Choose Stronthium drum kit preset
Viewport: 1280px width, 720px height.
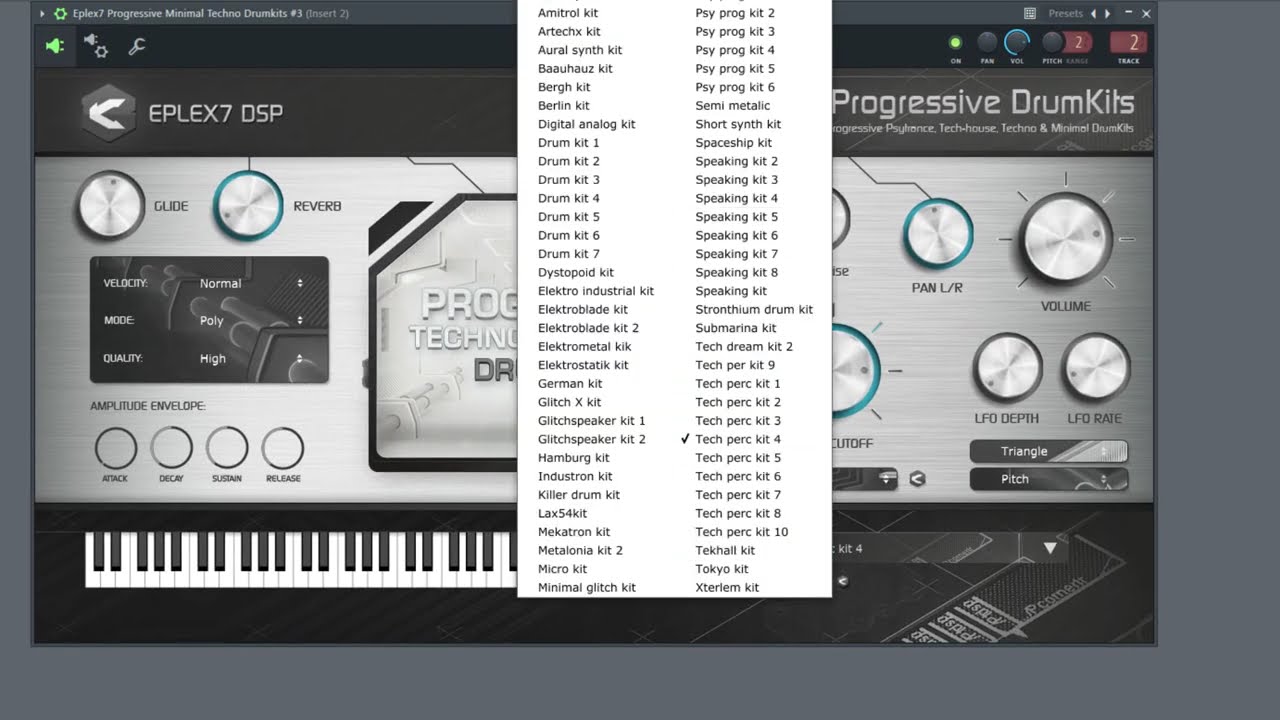753,310
